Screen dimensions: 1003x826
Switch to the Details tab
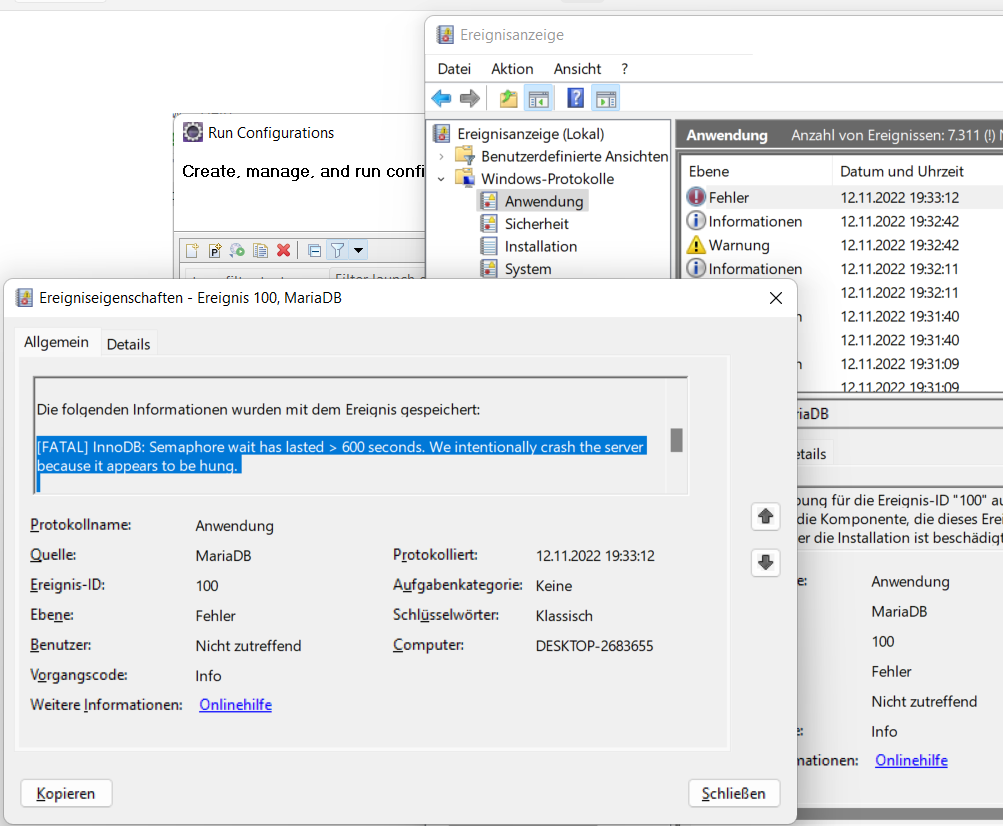128,344
